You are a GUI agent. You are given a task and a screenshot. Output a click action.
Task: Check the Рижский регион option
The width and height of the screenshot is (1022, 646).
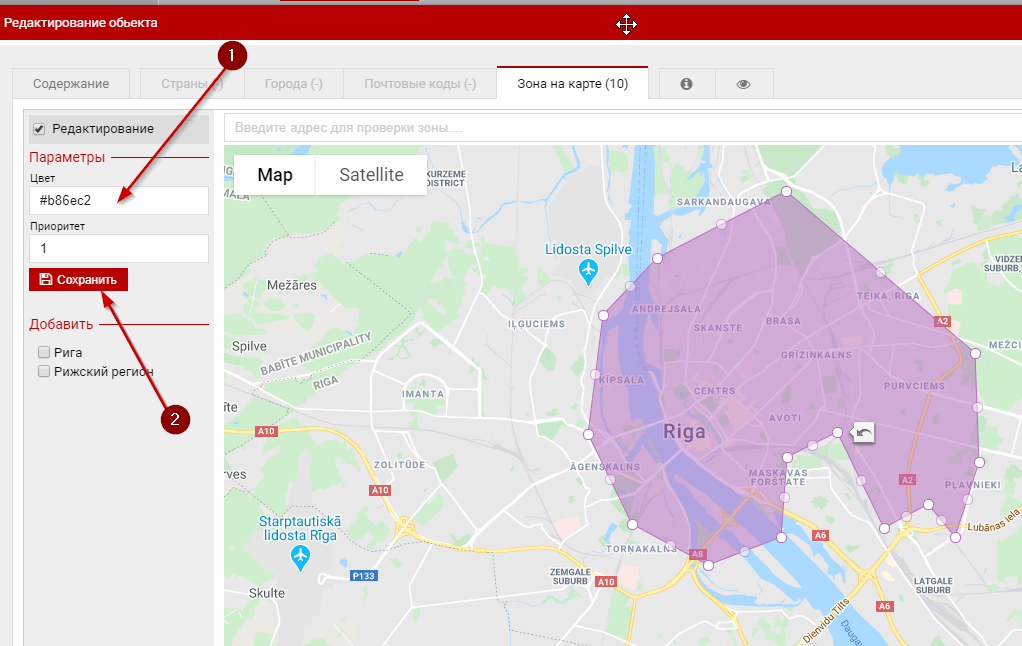pos(44,371)
